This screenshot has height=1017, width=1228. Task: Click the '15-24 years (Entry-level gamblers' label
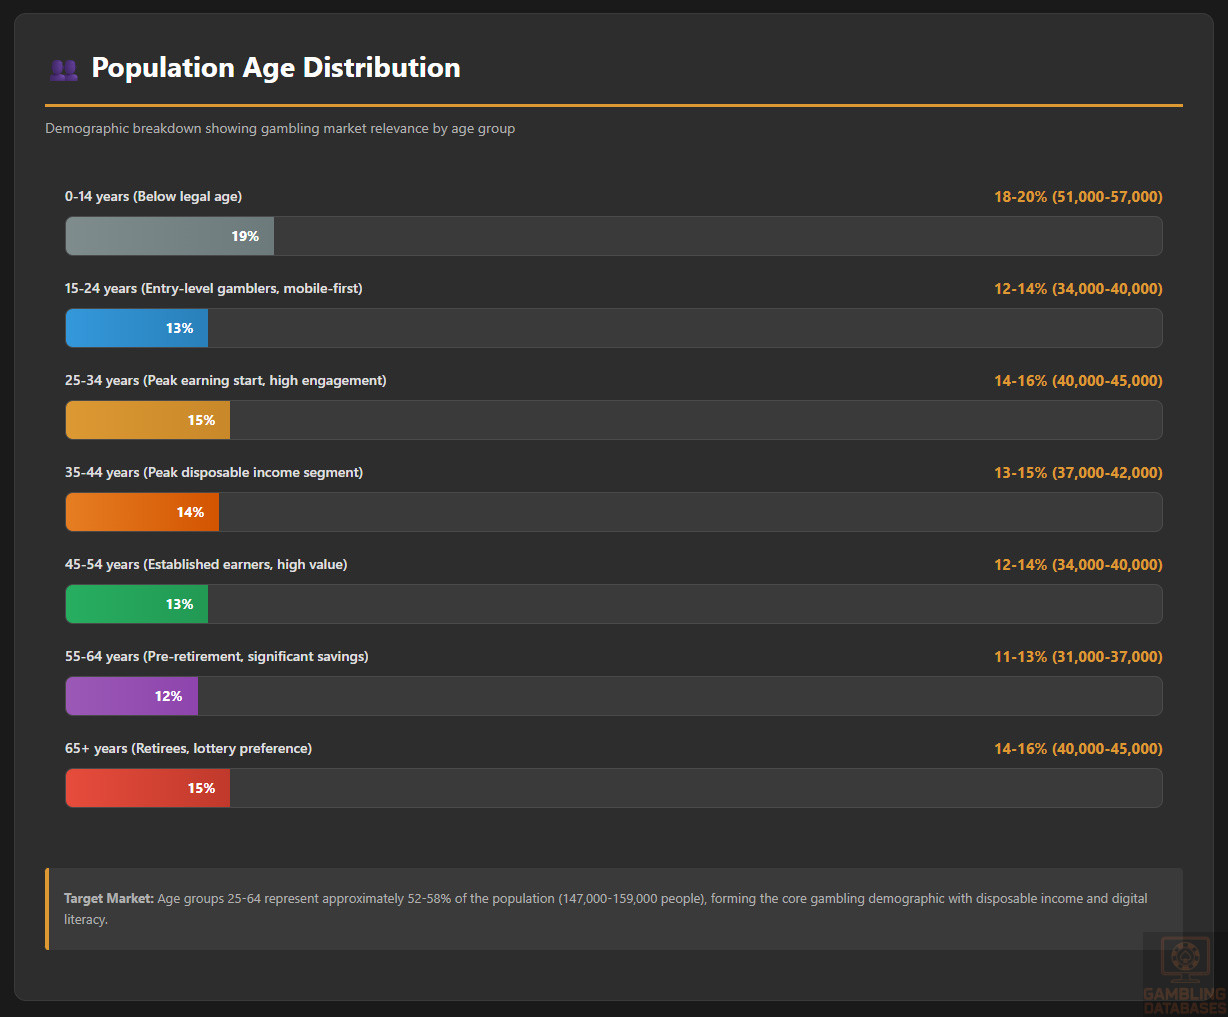(213, 288)
